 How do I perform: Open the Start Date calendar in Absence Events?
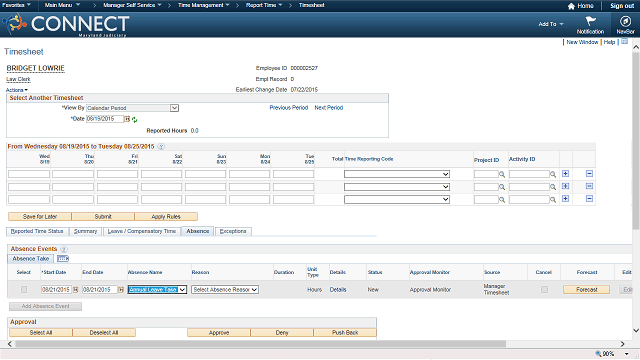[x=76, y=290]
